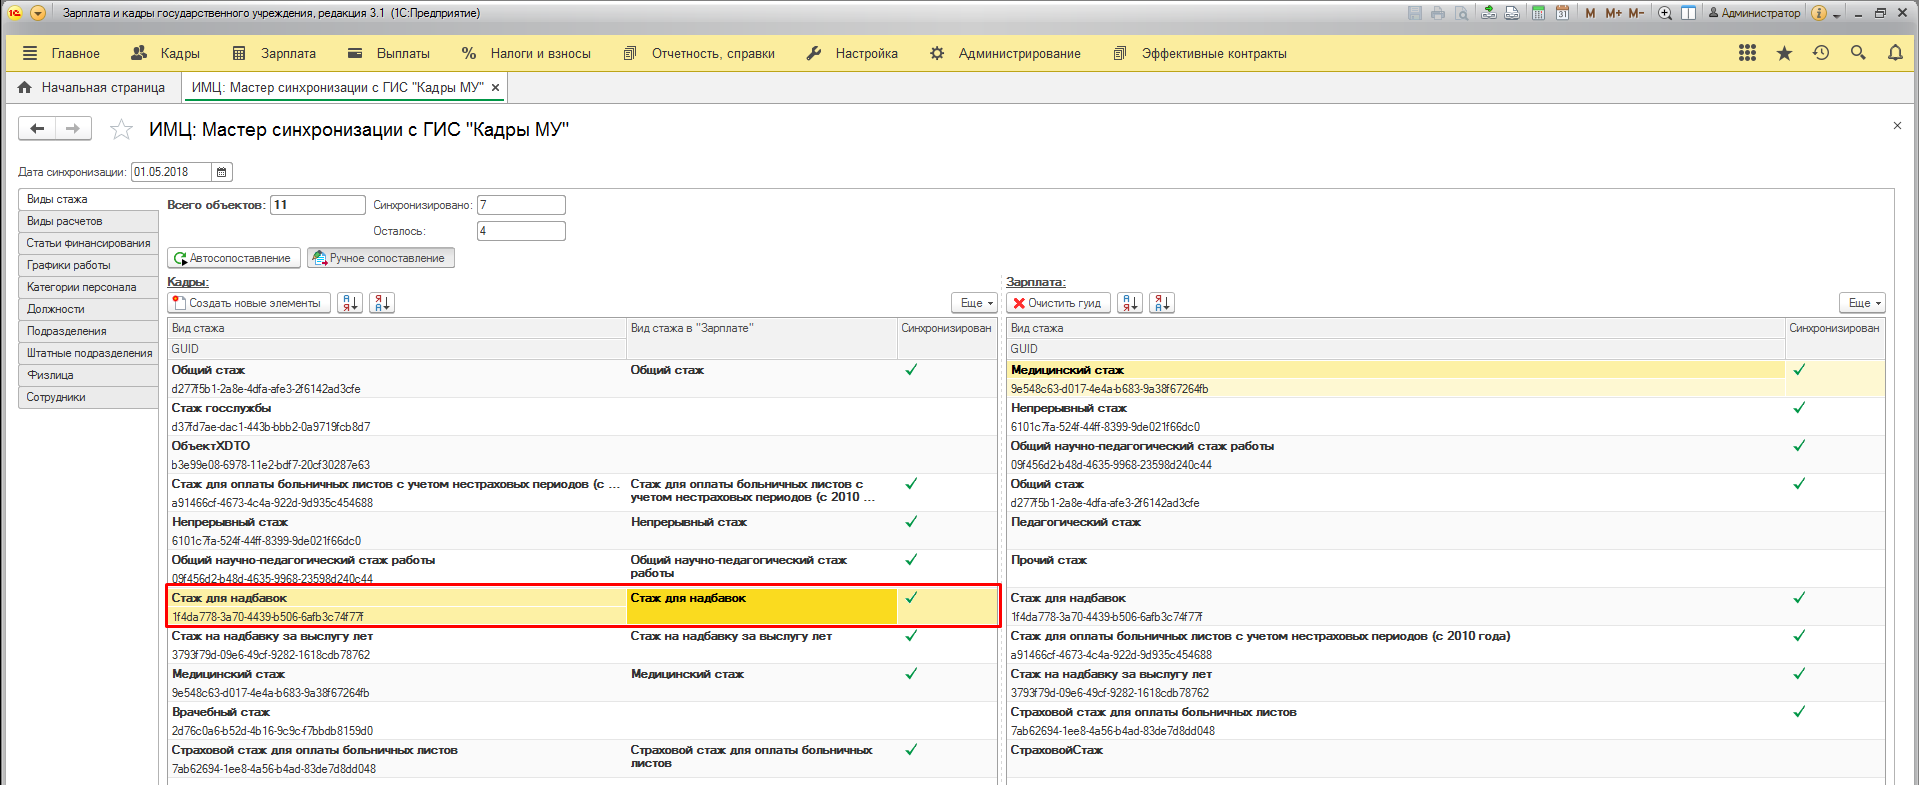Sort the Кадры list ascending
This screenshot has height=785, width=1919.
click(x=350, y=303)
